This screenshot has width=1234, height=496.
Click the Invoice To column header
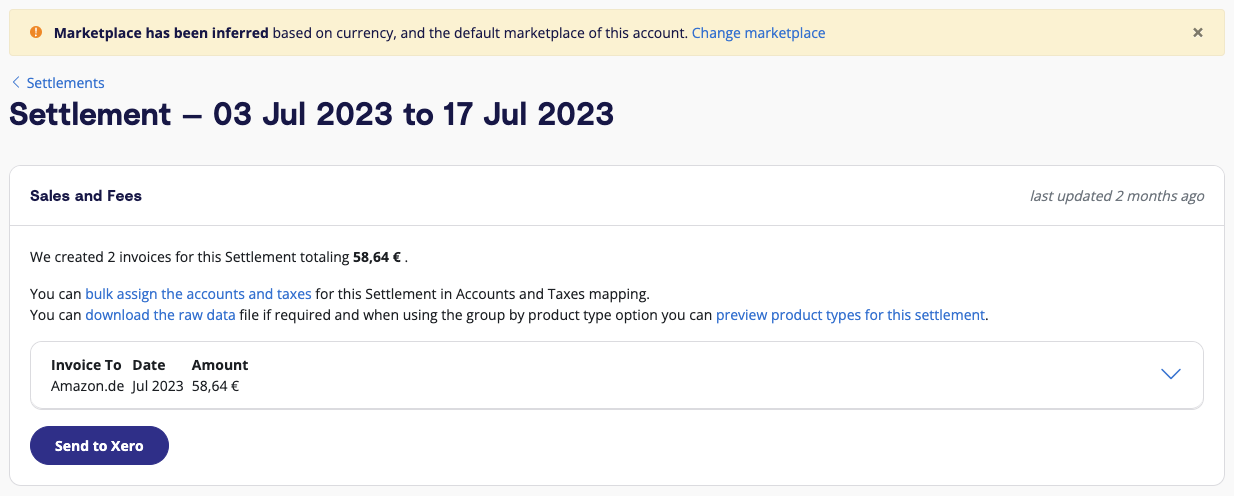(x=86, y=365)
